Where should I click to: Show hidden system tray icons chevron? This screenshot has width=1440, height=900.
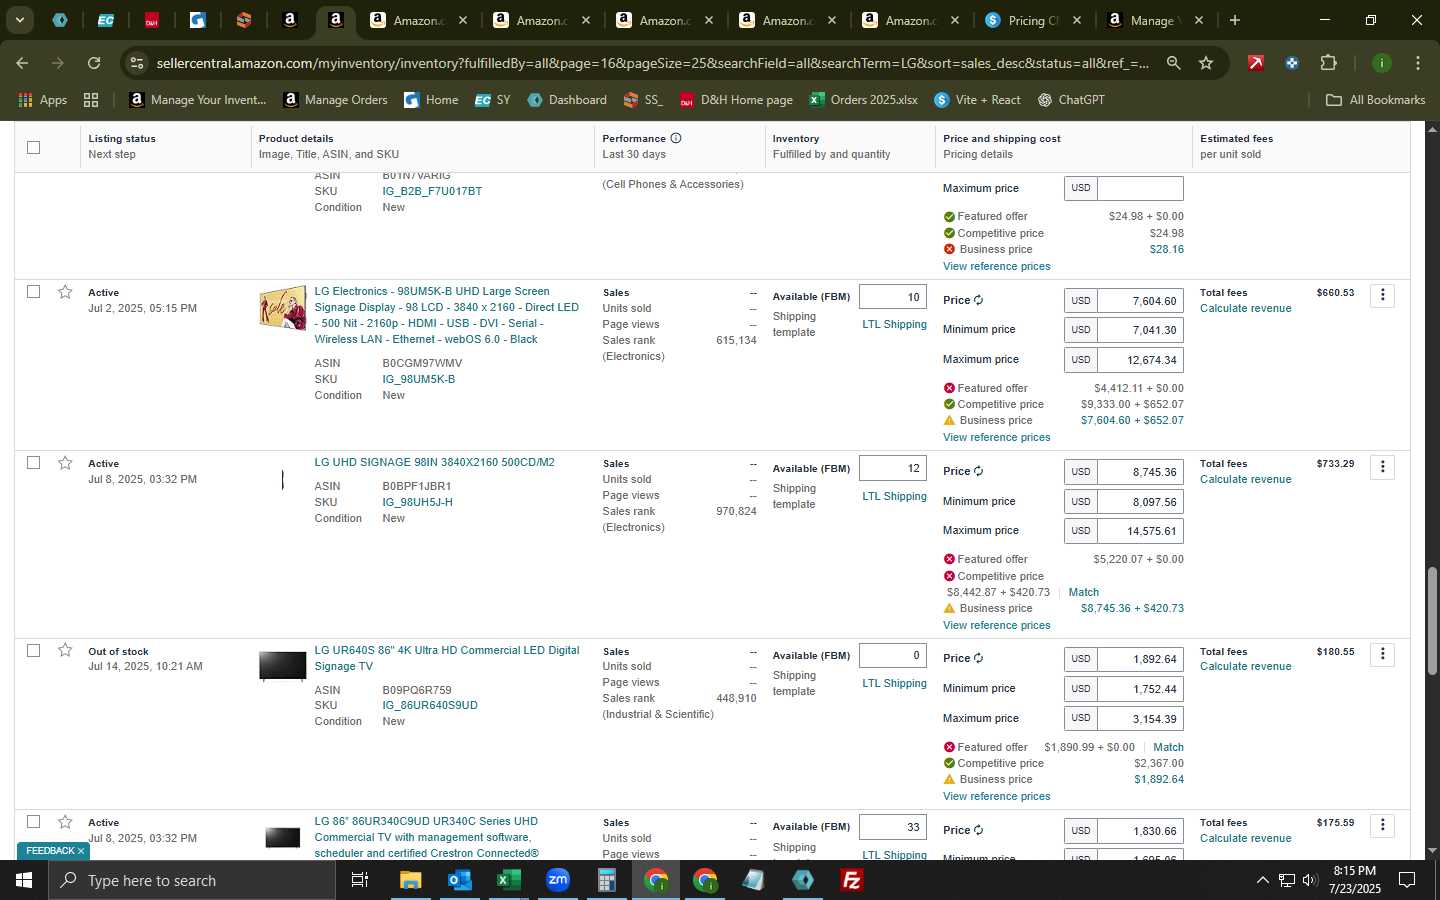coord(1262,880)
